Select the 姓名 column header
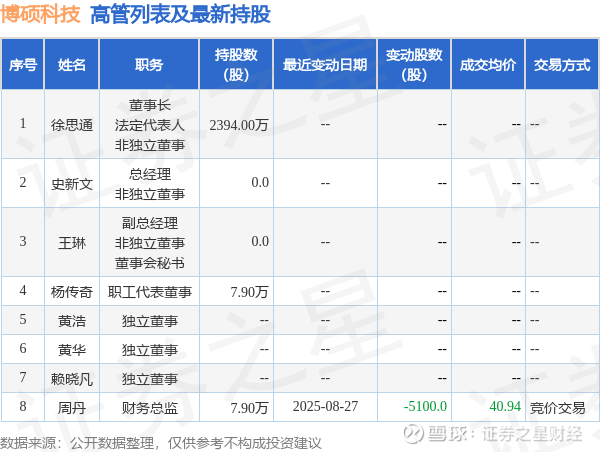Image resolution: width=600 pixels, height=452 pixels. 72,64
